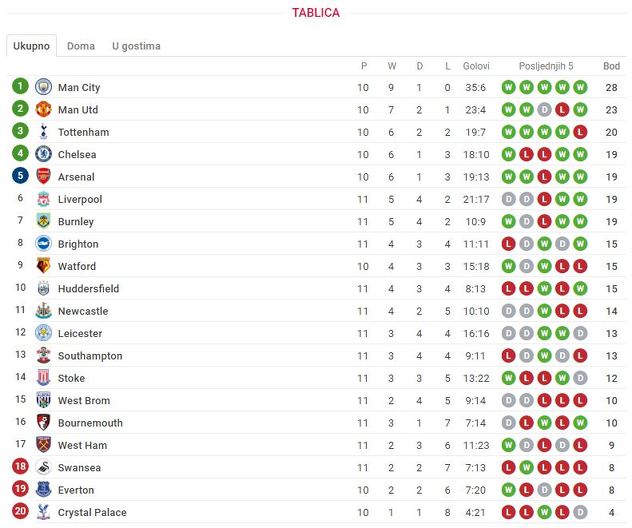Click the Chelsea club crest
The height and width of the screenshot is (528, 632).
point(43,154)
